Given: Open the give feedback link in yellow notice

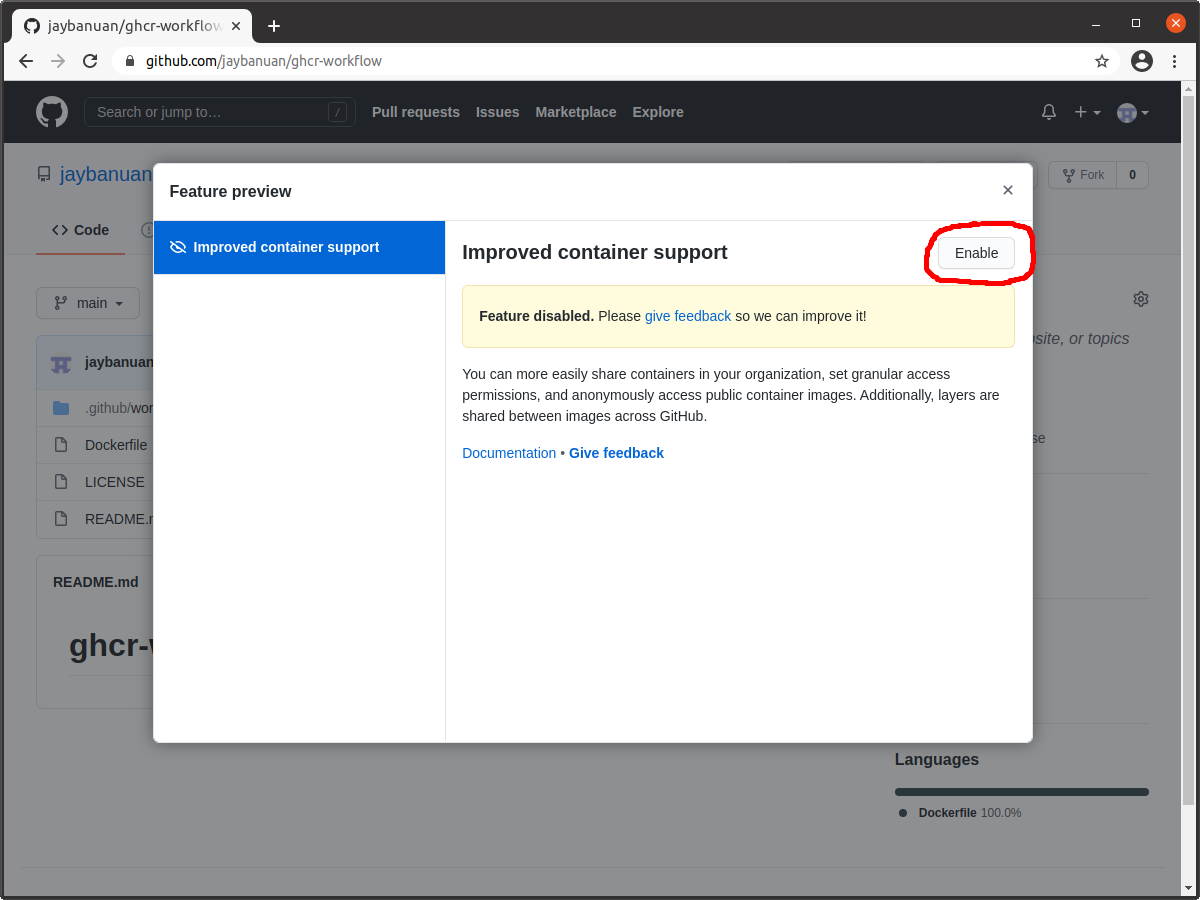Looking at the screenshot, I should (688, 316).
